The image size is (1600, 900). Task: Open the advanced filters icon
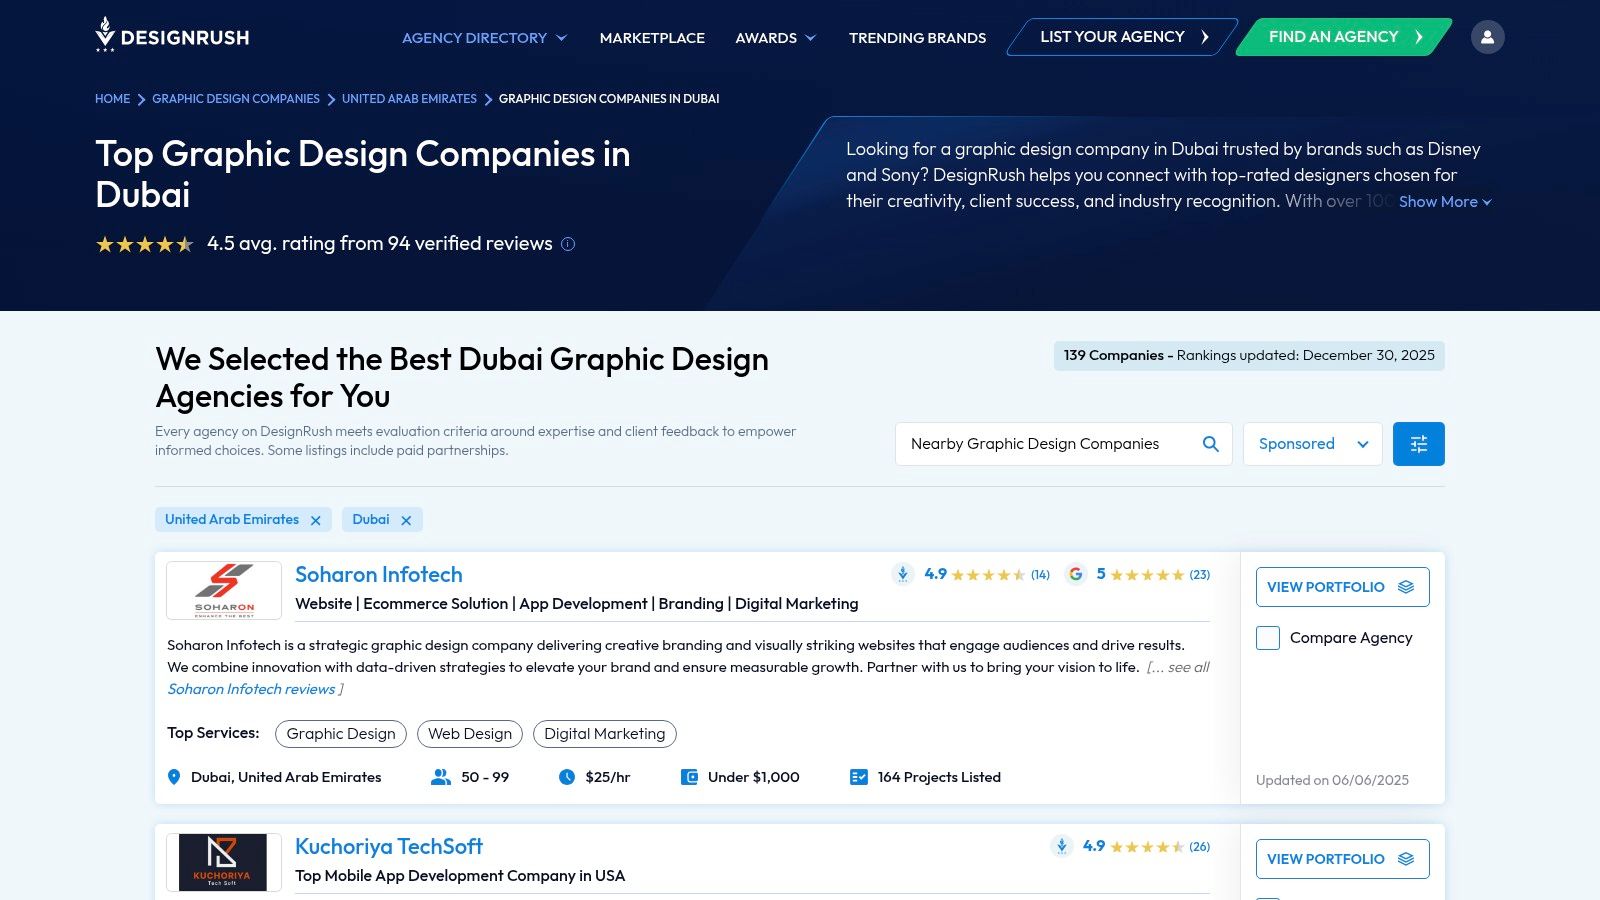pos(1418,443)
